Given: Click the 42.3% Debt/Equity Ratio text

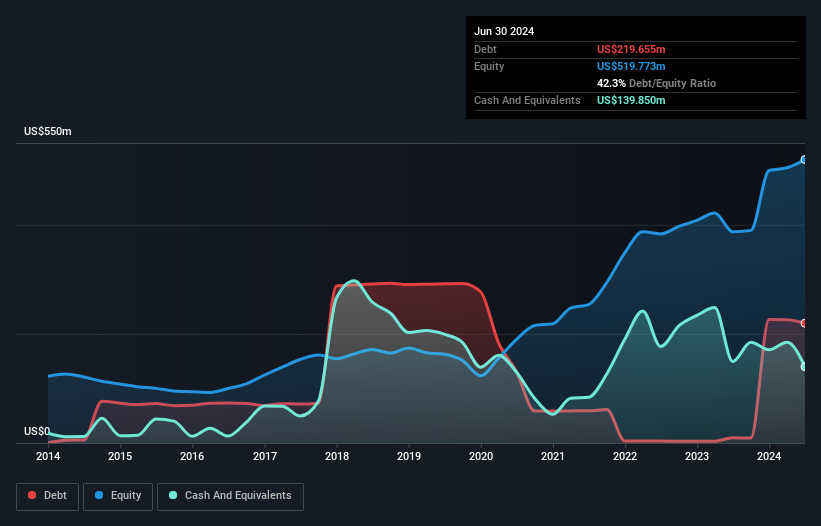Looking at the screenshot, I should pos(656,83).
